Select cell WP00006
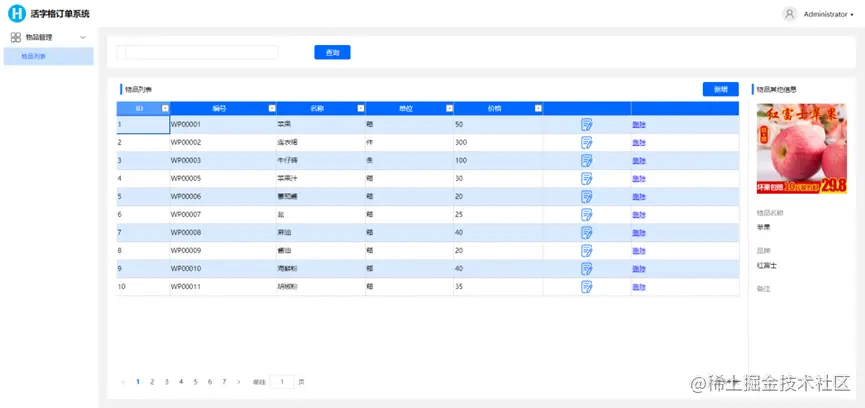This screenshot has height=408, width=865. point(223,197)
